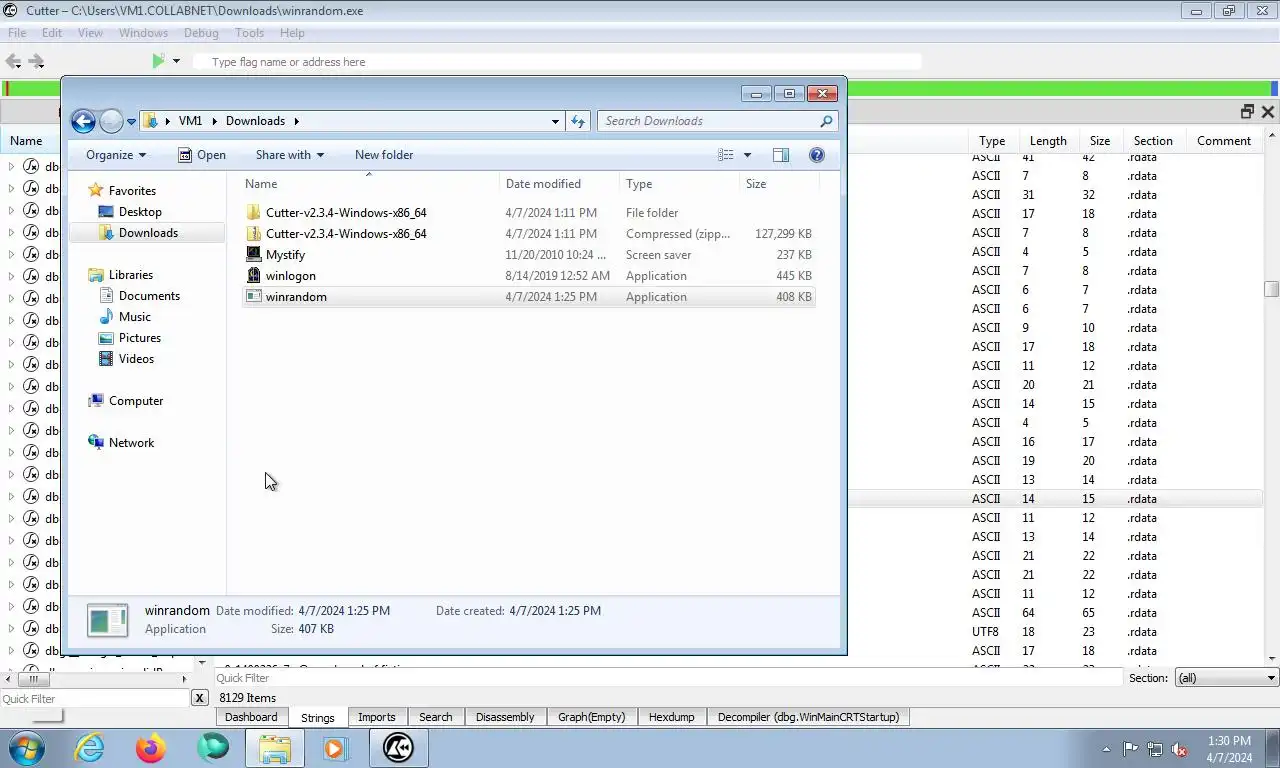Open the address bar history dropdown
This screenshot has height=768, width=1280.
pyautogui.click(x=556, y=121)
